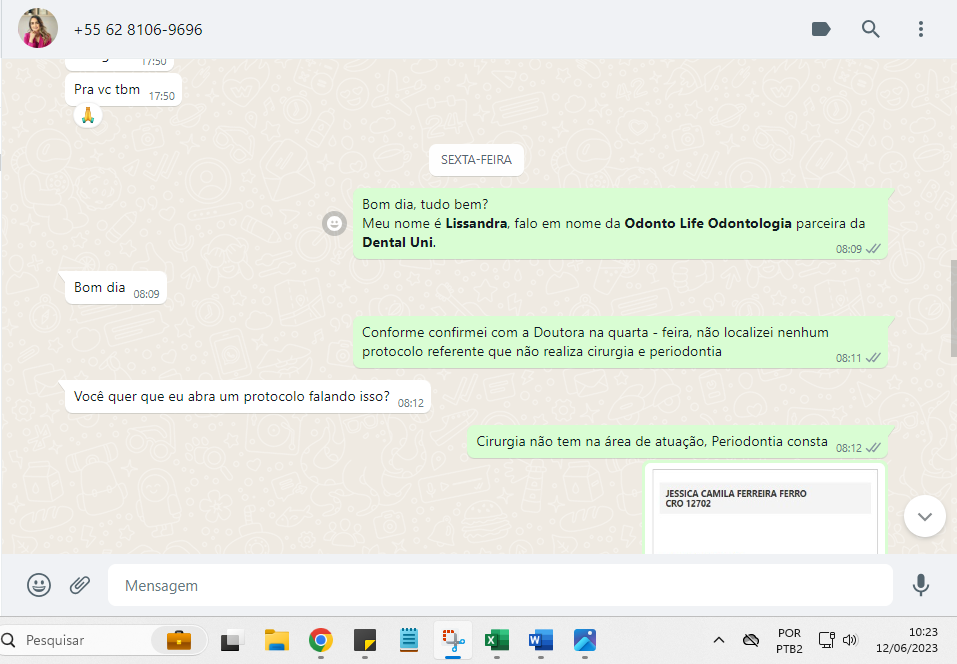This screenshot has height=664, width=957.
Task: Open the Jessica Camila Ferreira Ferro image
Action: pyautogui.click(x=765, y=510)
